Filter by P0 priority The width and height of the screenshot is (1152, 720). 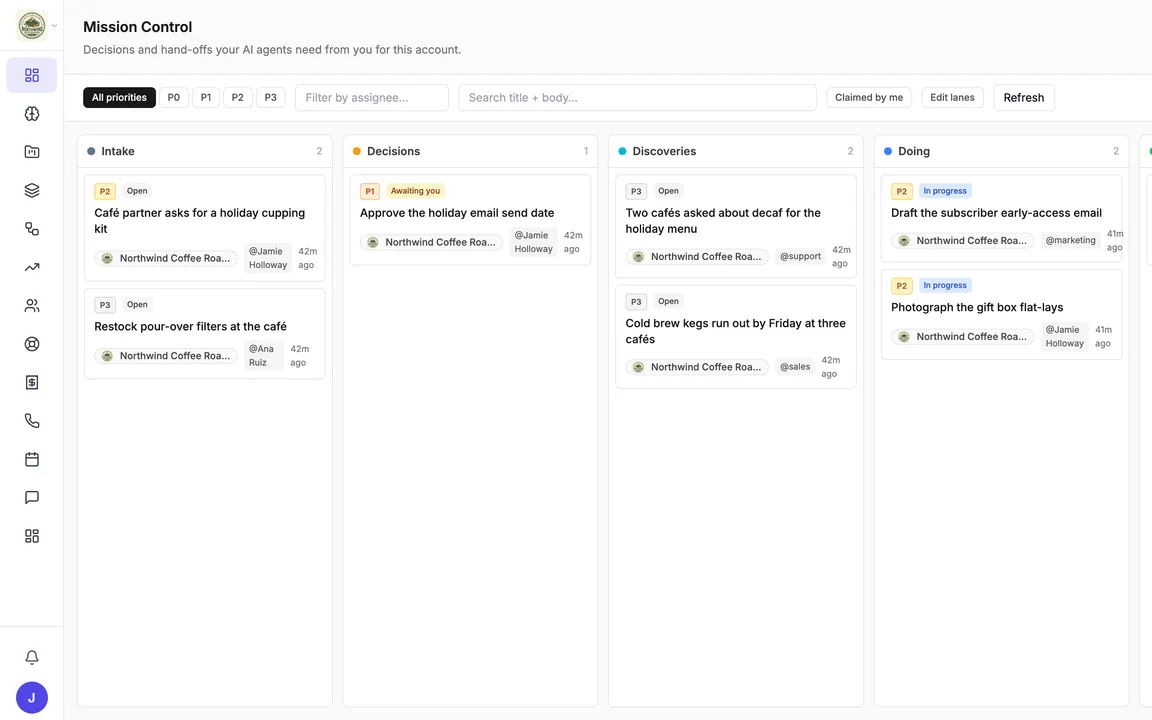click(173, 98)
